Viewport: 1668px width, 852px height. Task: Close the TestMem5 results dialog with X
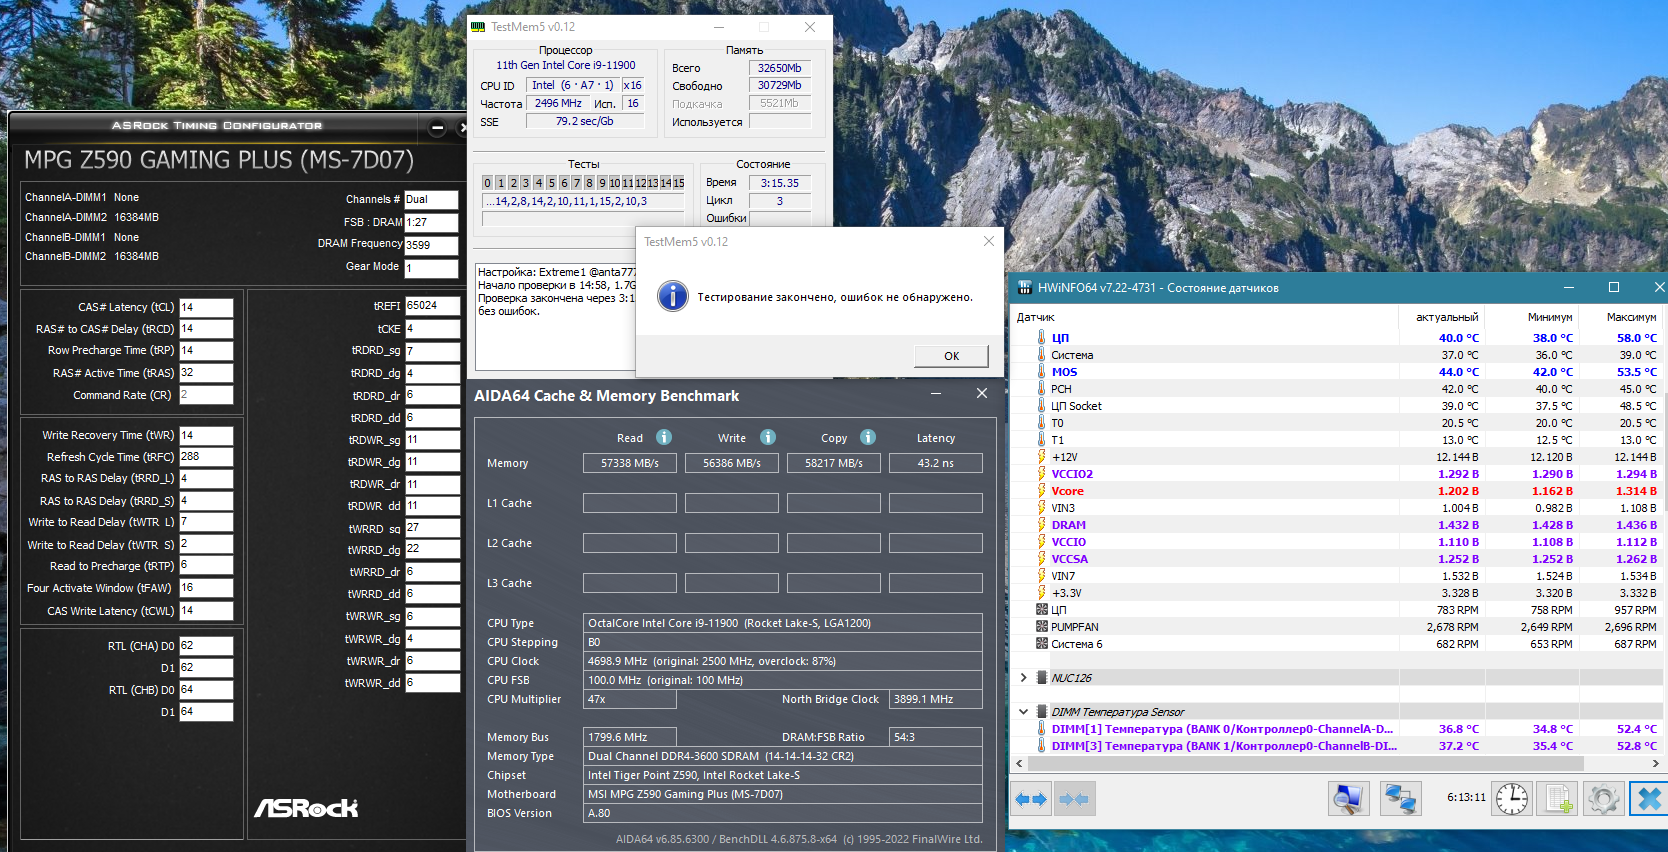[989, 241]
